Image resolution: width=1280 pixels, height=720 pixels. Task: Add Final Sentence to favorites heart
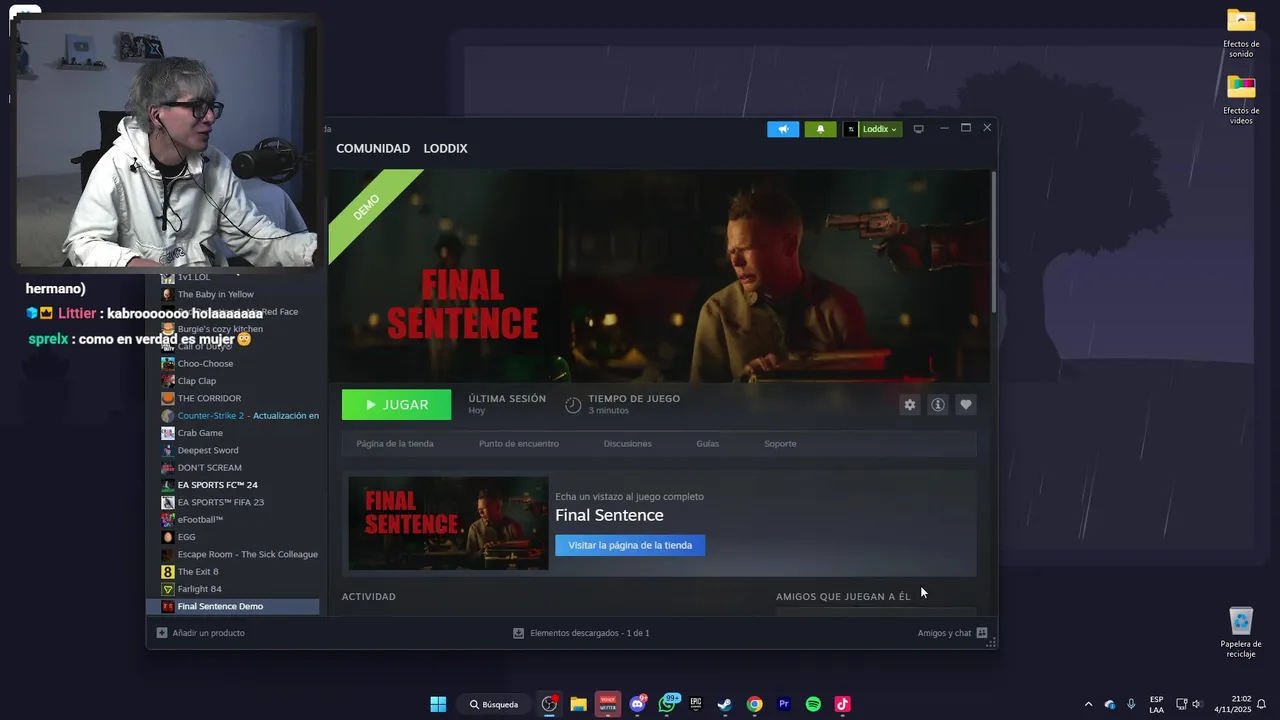[965, 405]
